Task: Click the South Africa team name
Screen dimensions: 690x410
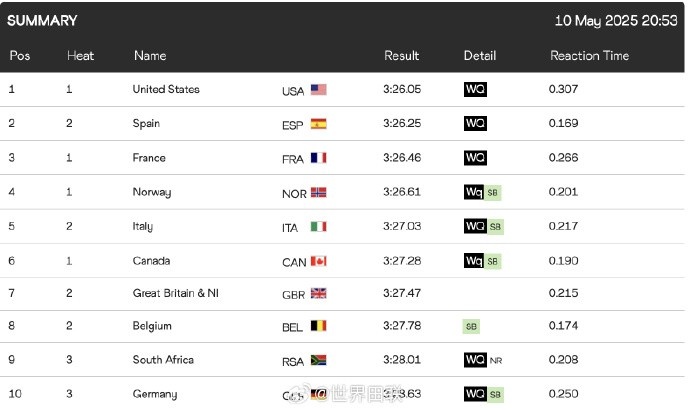Action: click(163, 359)
